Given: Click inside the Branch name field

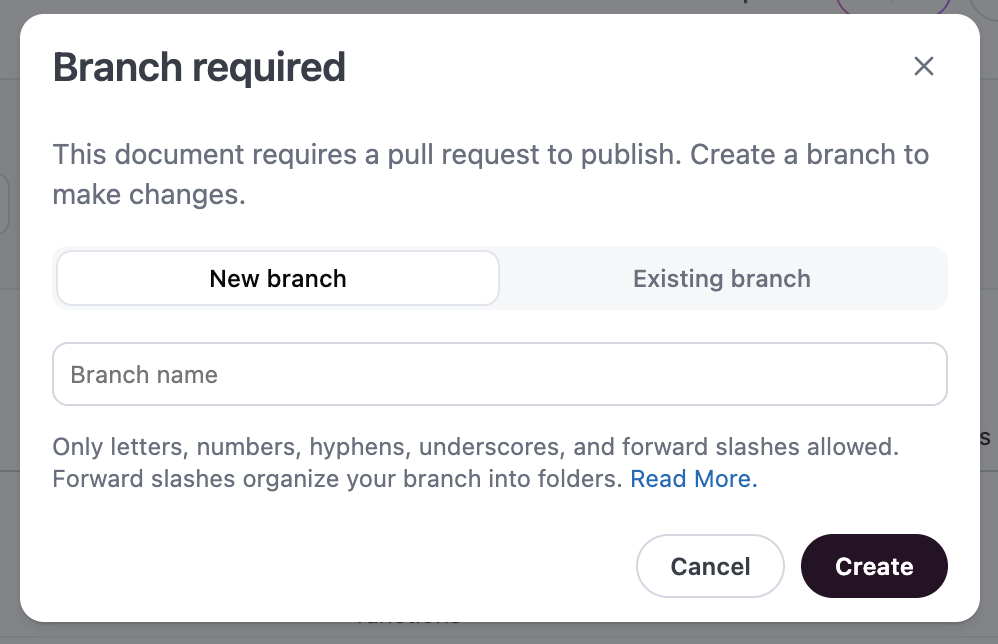Looking at the screenshot, I should [500, 373].
